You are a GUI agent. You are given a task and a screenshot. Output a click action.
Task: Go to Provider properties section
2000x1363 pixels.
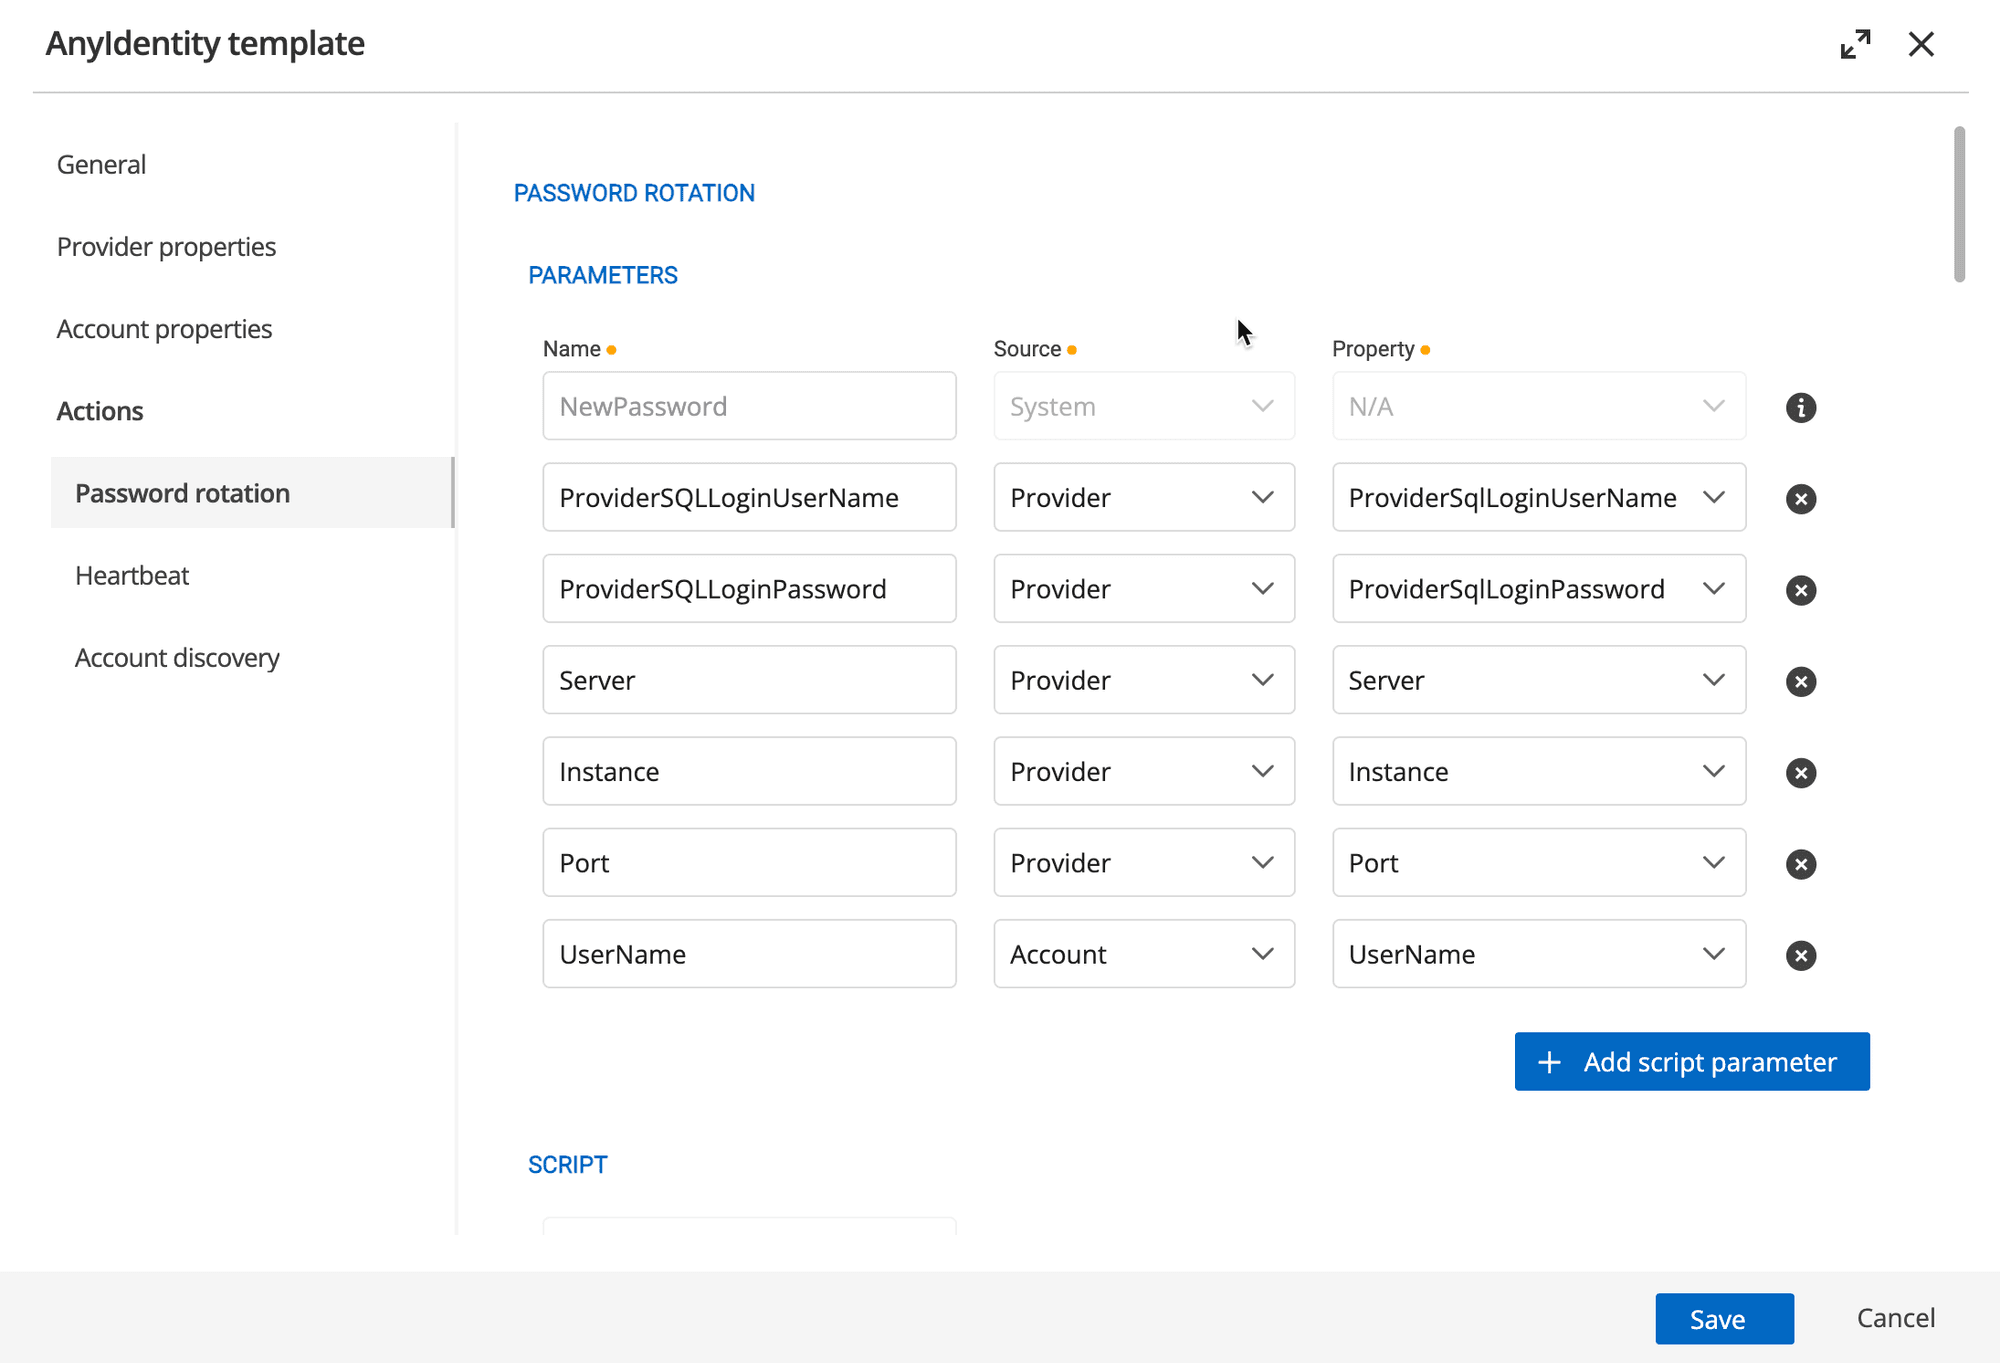coord(166,247)
